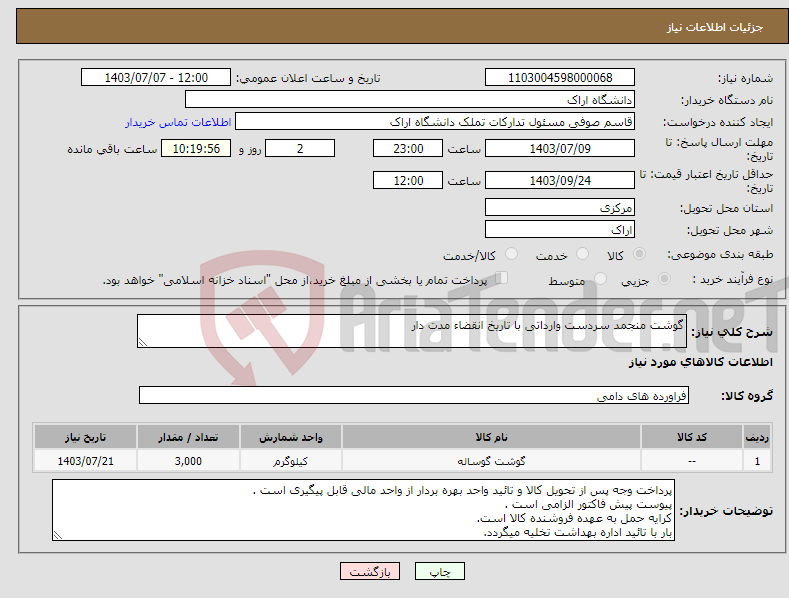This screenshot has width=789, height=598.
Task: Select the متوسط purchase type radio
Action: [600, 279]
